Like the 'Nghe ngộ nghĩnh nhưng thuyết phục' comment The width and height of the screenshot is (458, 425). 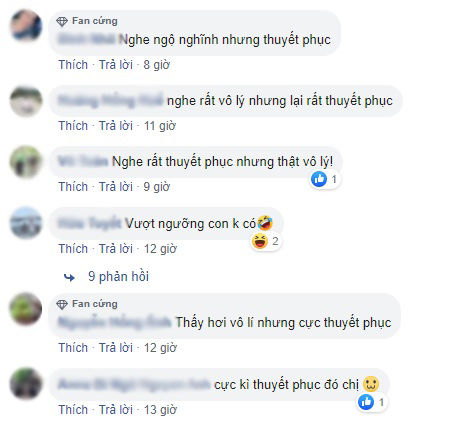(73, 65)
